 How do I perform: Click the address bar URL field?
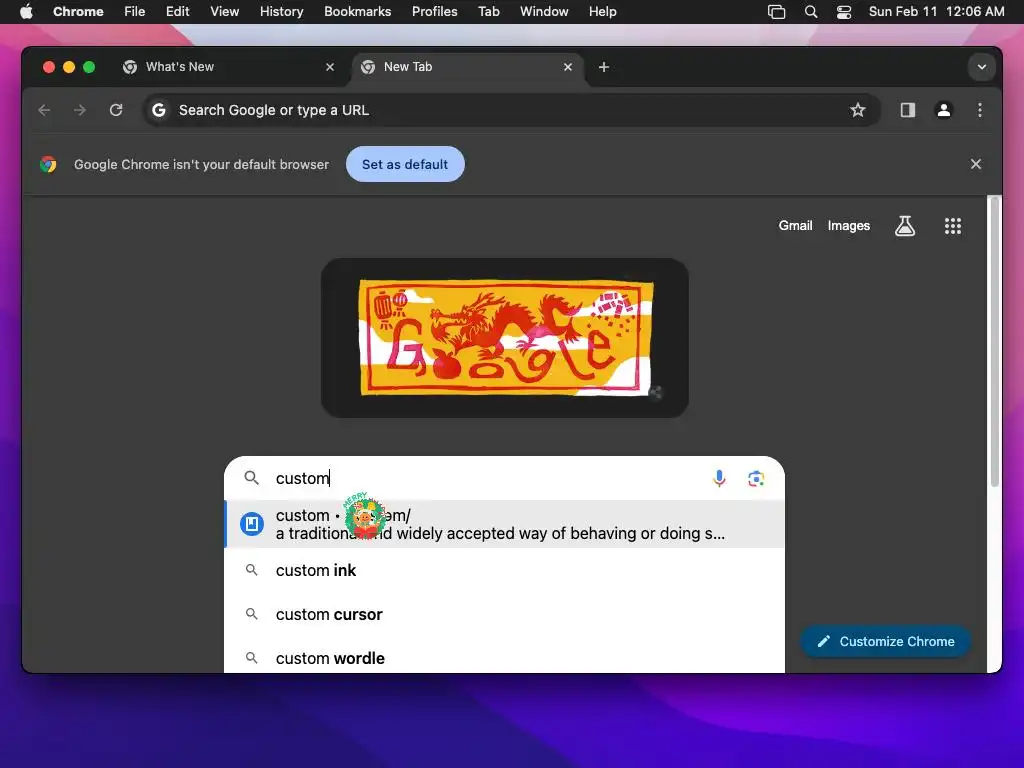[x=509, y=110]
